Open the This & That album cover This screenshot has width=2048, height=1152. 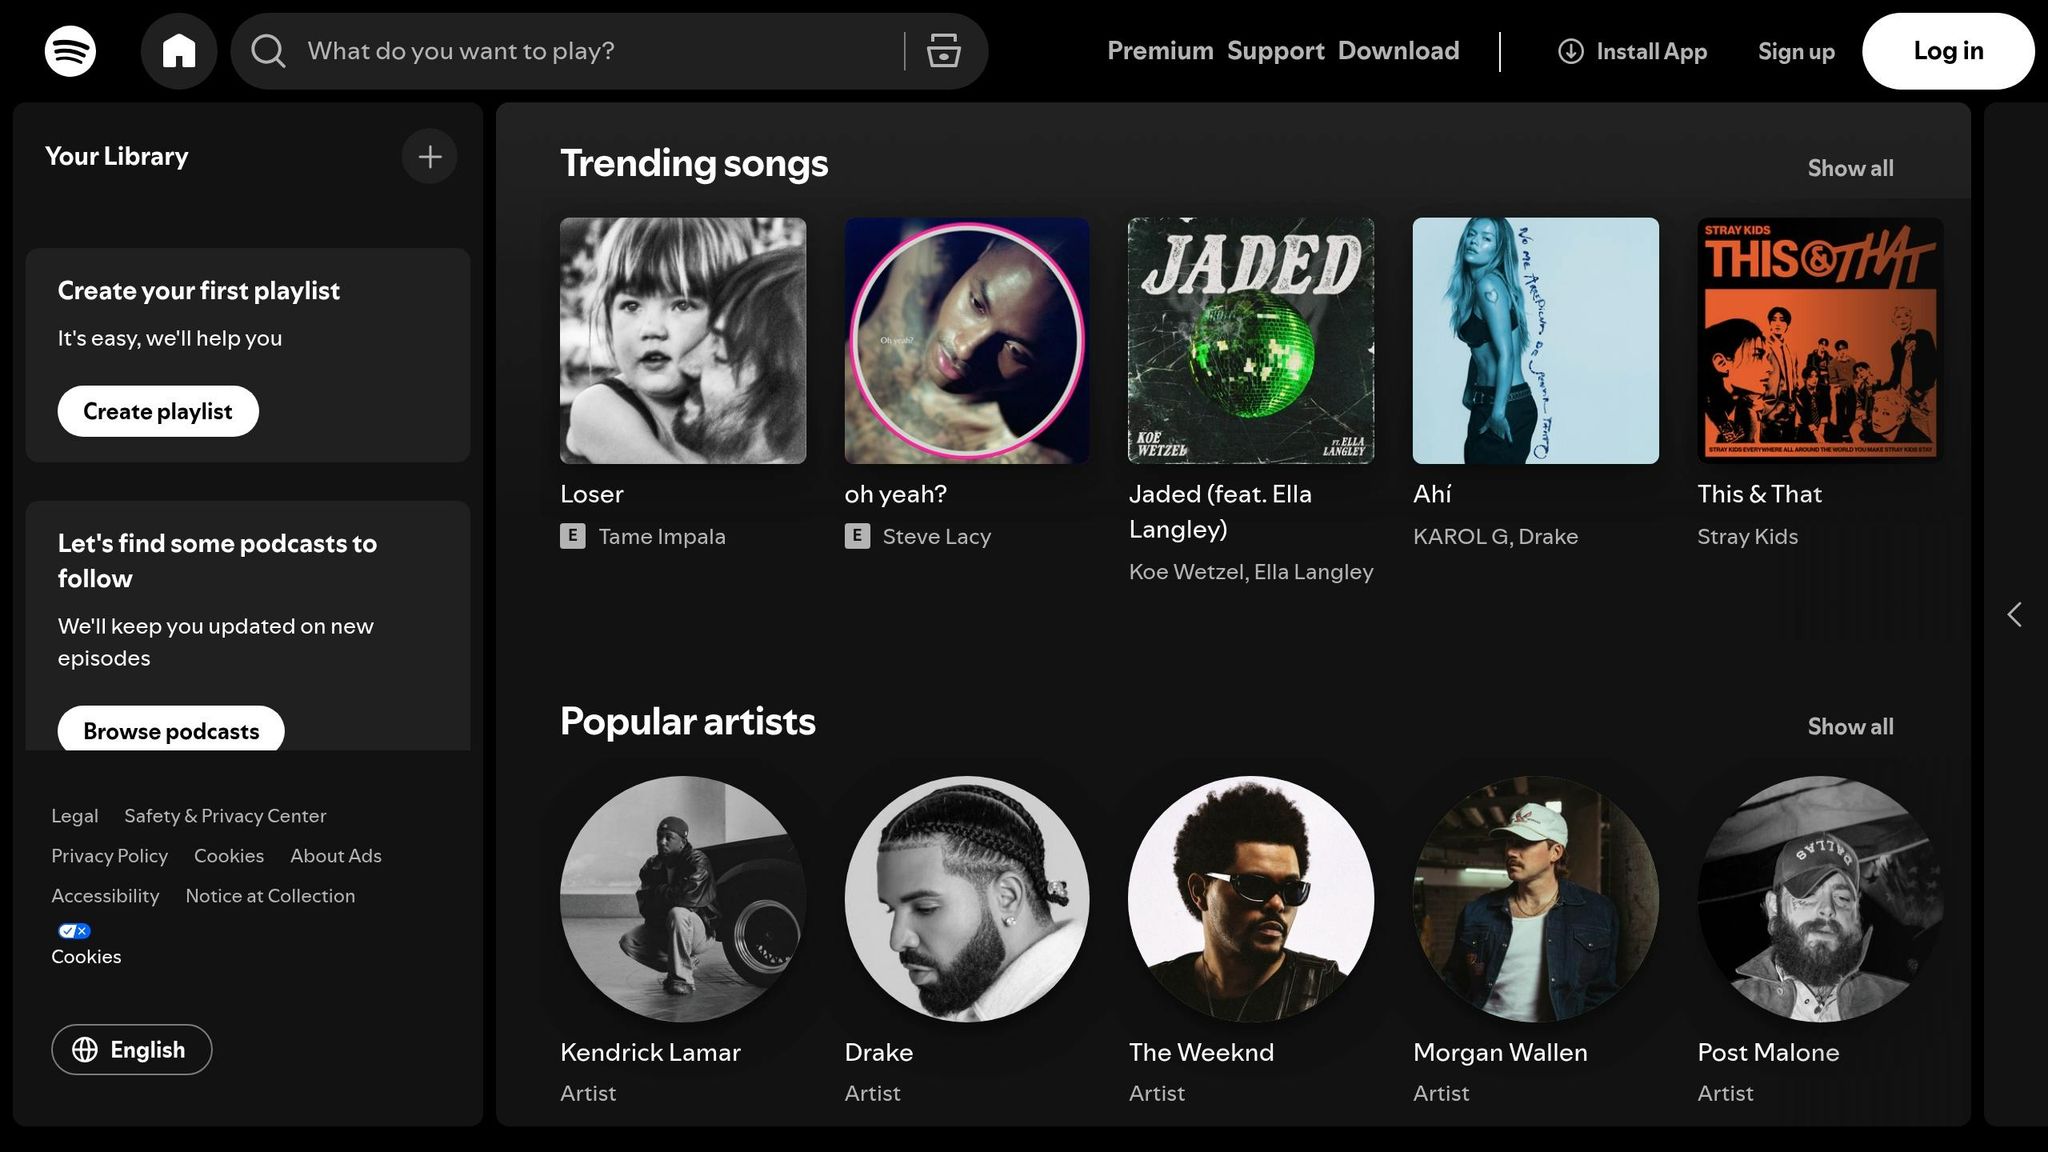(x=1820, y=341)
